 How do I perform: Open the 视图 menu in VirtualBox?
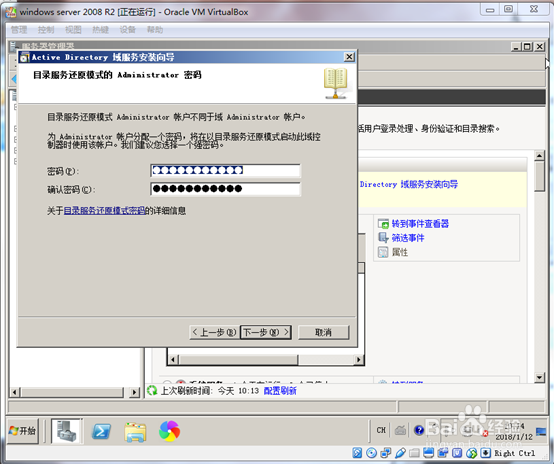[73, 30]
